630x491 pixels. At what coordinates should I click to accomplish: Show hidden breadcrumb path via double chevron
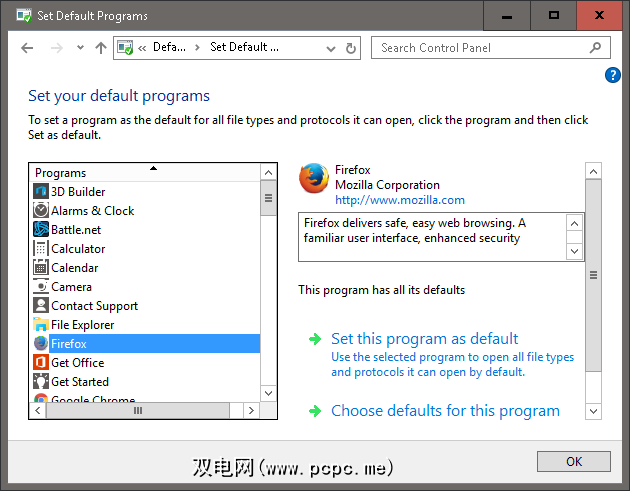point(142,48)
